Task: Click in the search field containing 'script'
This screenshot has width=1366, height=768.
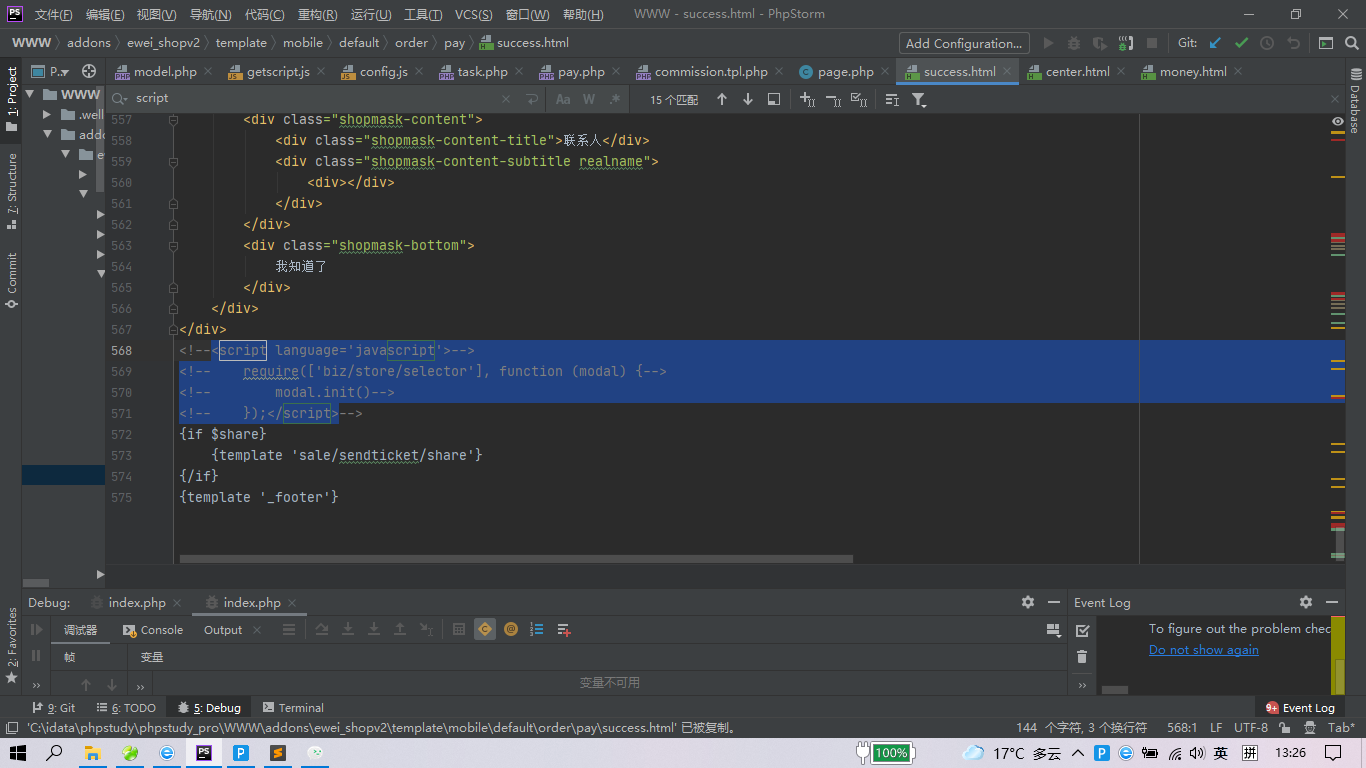Action: (x=316, y=99)
